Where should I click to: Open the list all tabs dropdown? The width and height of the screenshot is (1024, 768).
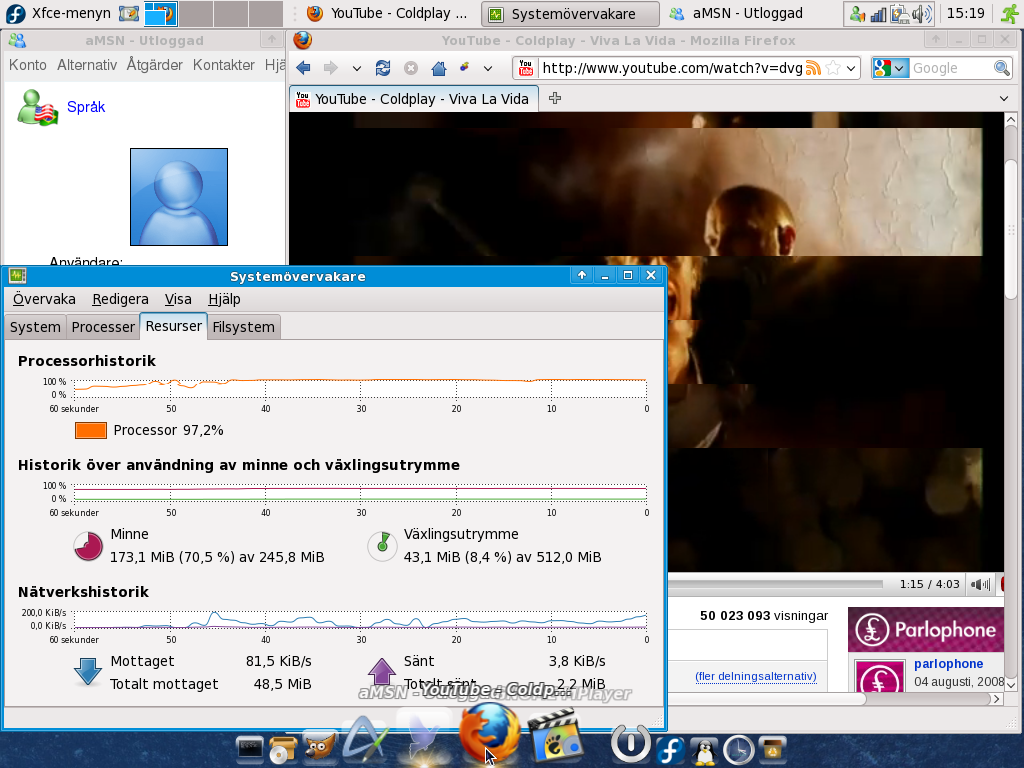pyautogui.click(x=1004, y=99)
